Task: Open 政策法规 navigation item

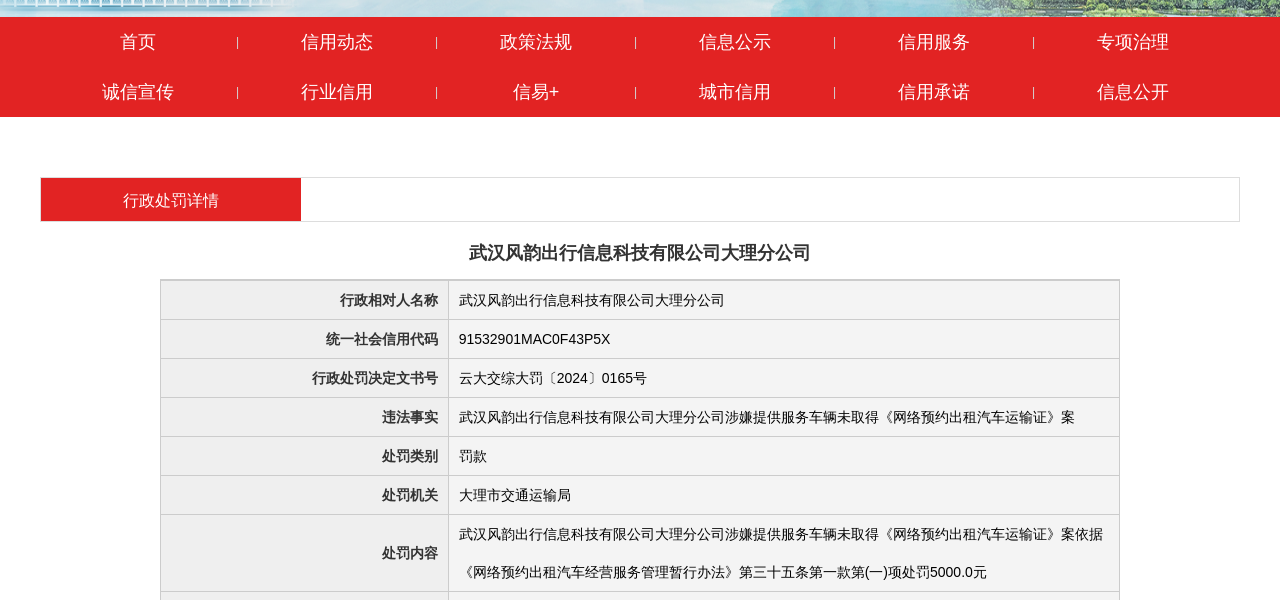Action: [536, 42]
